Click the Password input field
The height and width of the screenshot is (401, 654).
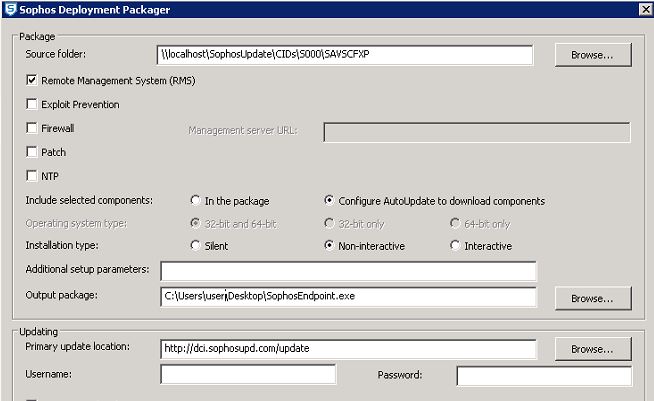point(544,375)
